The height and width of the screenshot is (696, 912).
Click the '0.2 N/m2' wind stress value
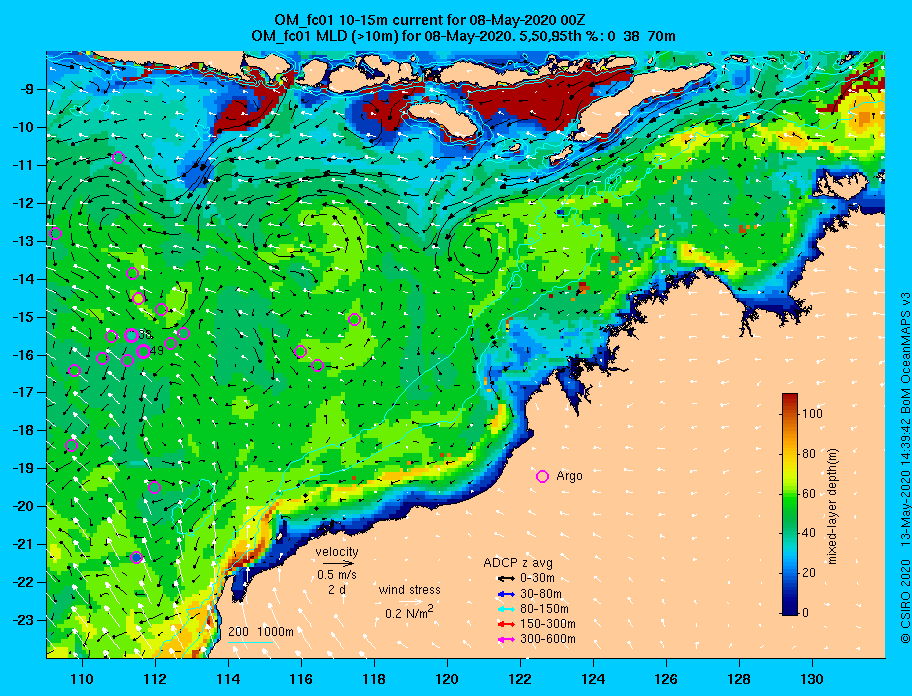click(x=409, y=613)
